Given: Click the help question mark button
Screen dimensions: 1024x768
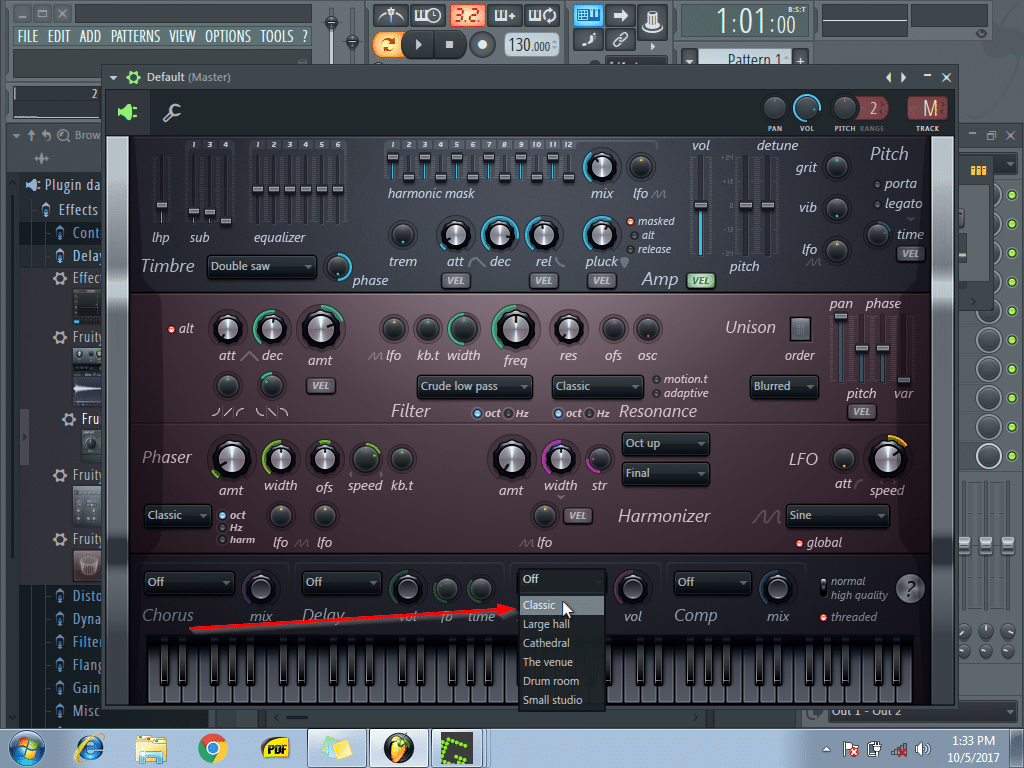Looking at the screenshot, I should point(909,588).
